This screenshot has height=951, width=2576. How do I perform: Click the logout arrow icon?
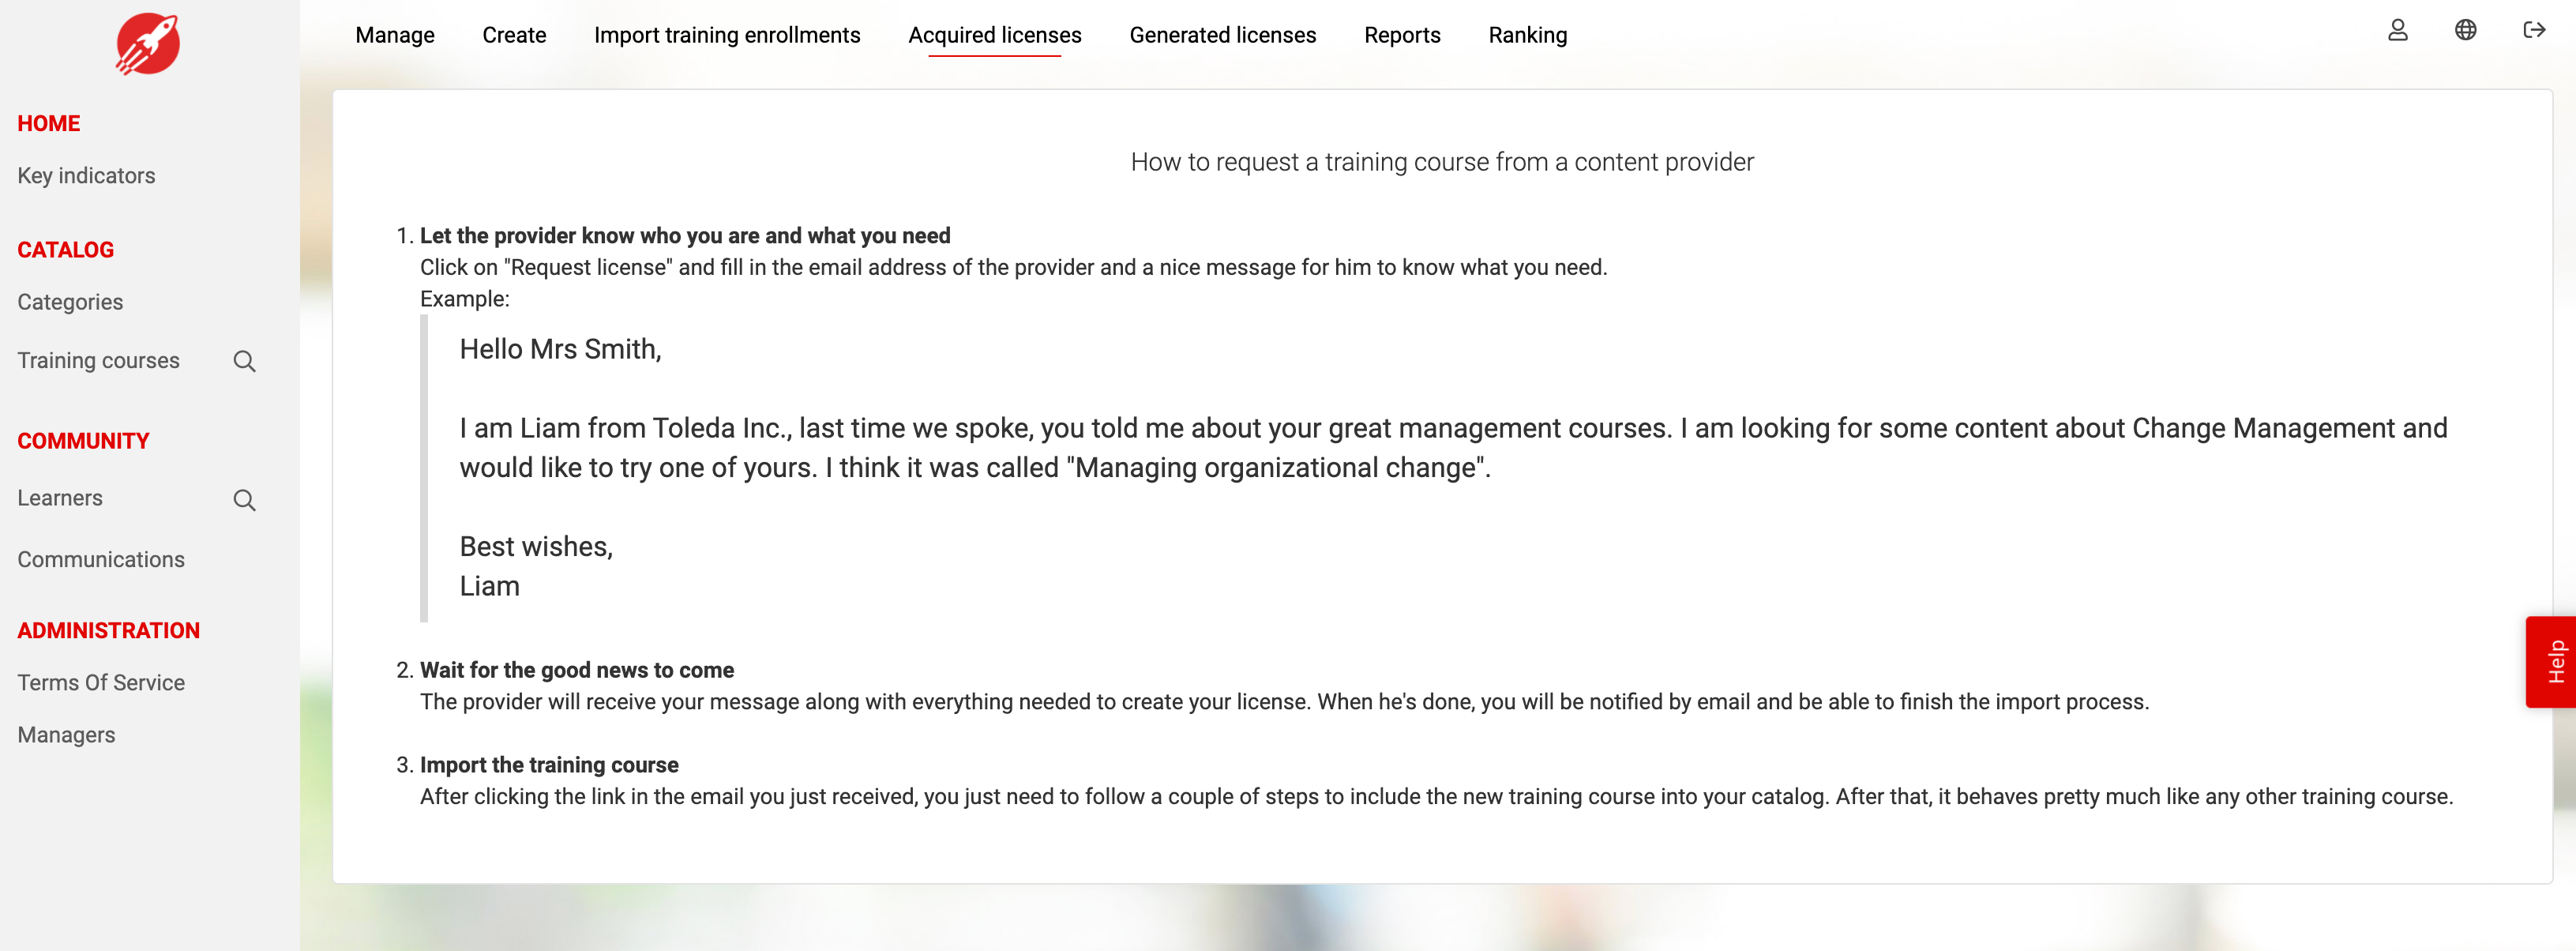(2534, 31)
